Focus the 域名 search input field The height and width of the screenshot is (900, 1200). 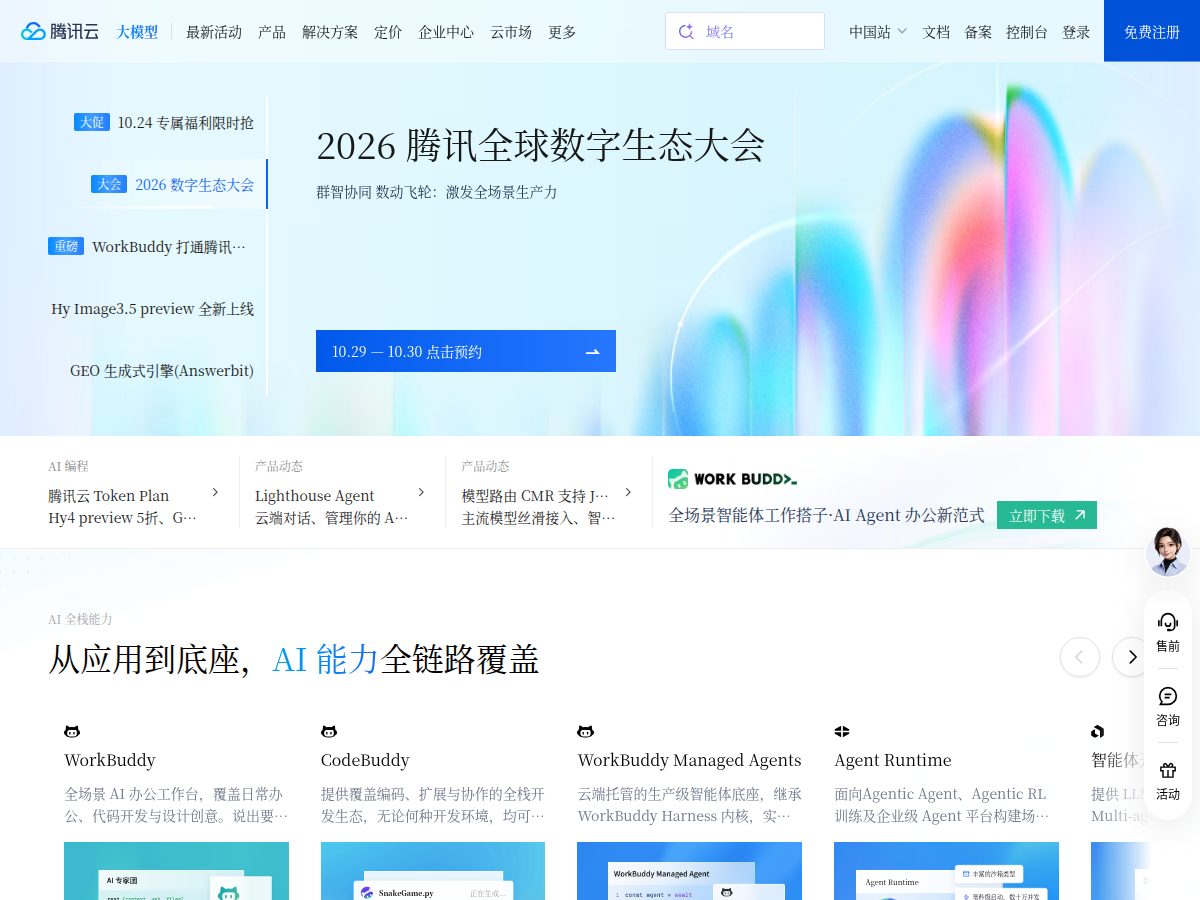745,31
